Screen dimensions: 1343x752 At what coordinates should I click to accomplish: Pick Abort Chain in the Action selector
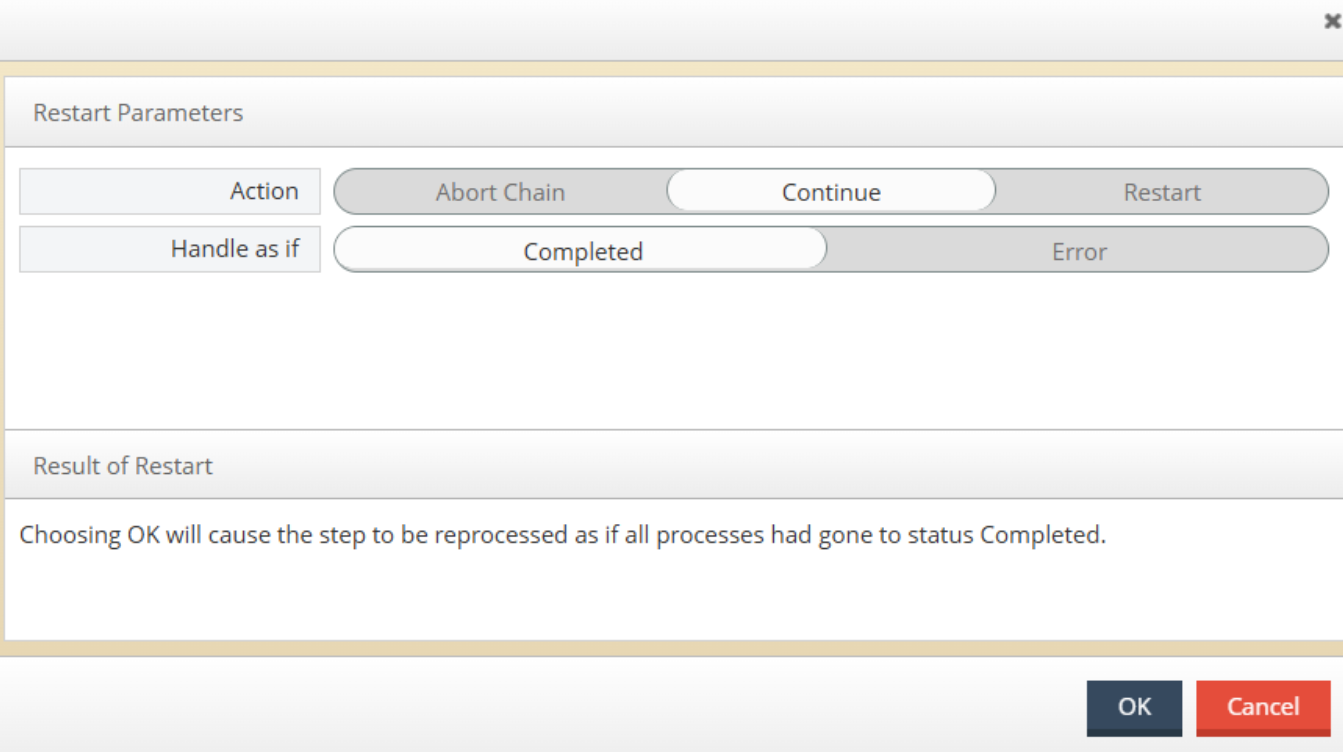500,192
